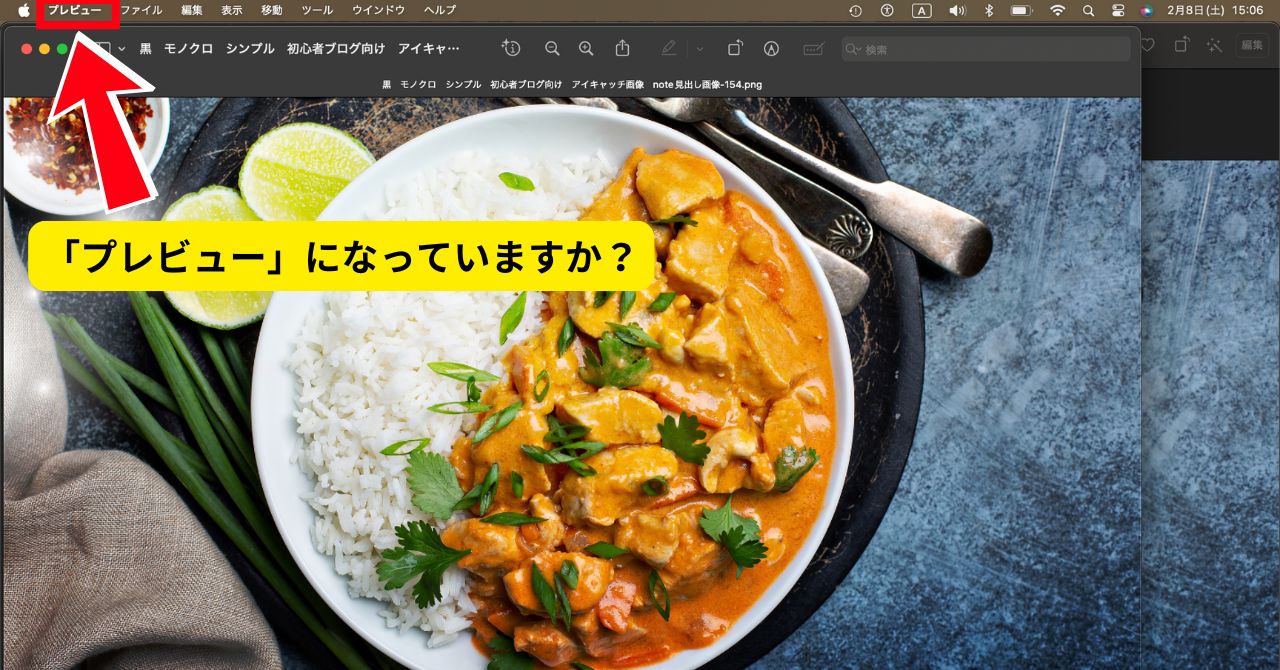Check the battery status
Viewport: 1280px width, 670px height.
click(1021, 10)
